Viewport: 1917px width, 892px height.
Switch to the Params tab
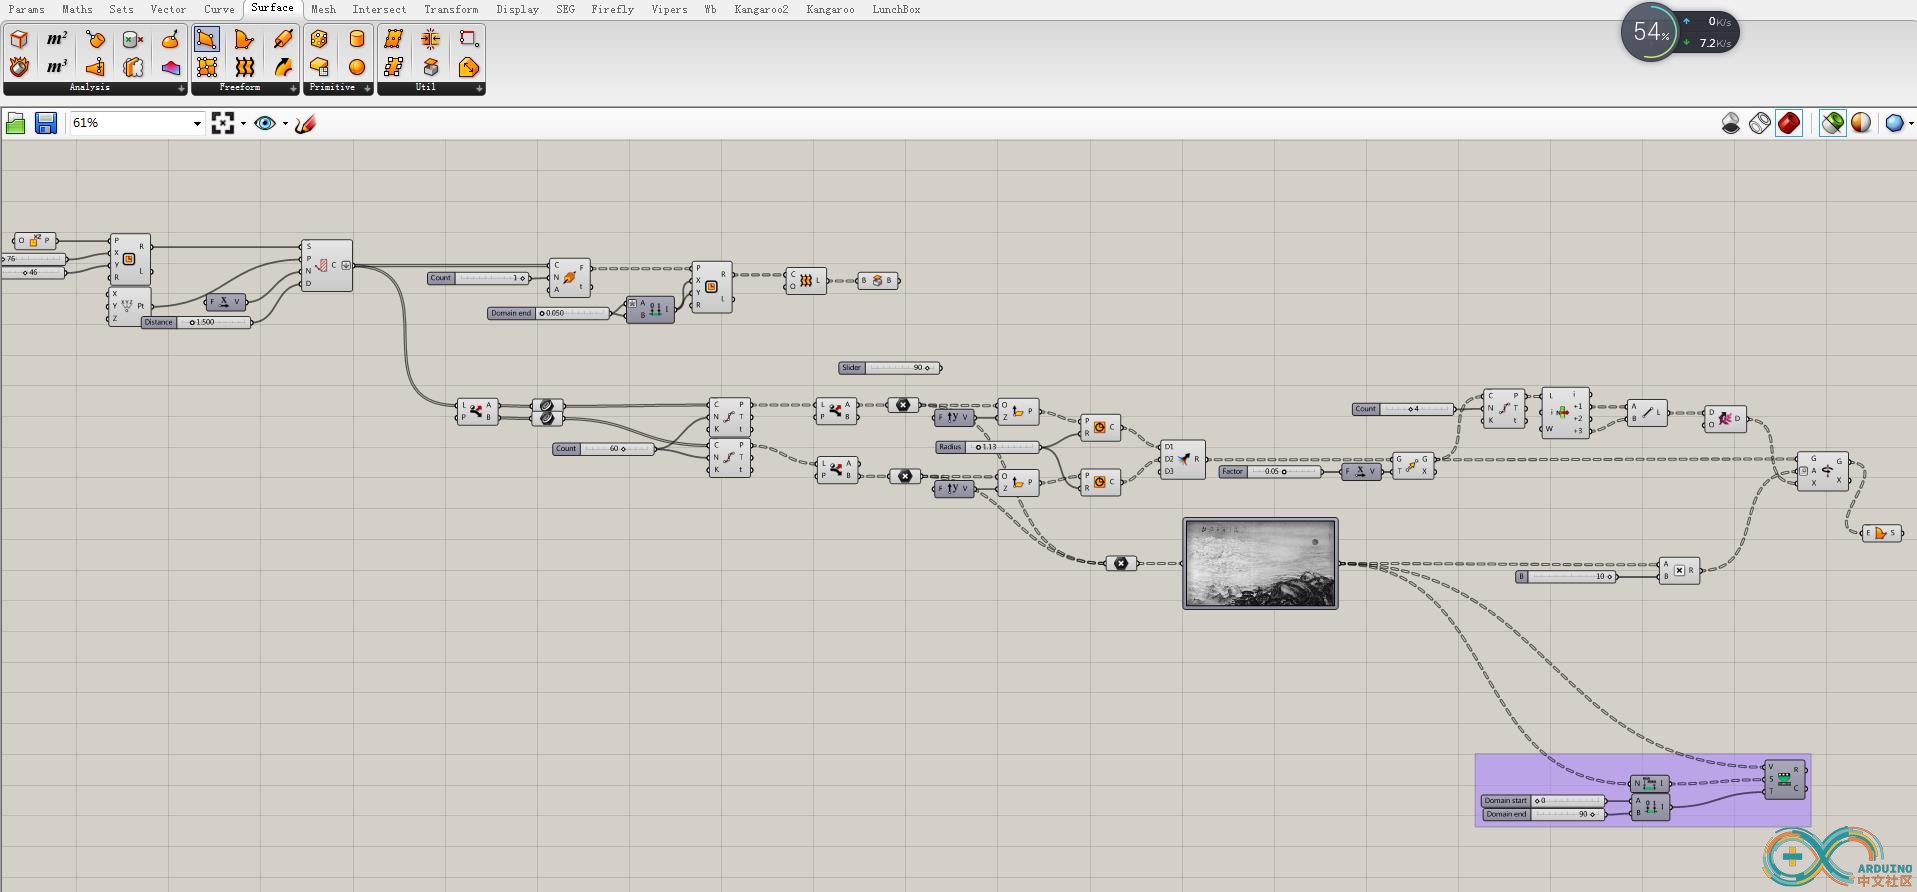[x=26, y=9]
